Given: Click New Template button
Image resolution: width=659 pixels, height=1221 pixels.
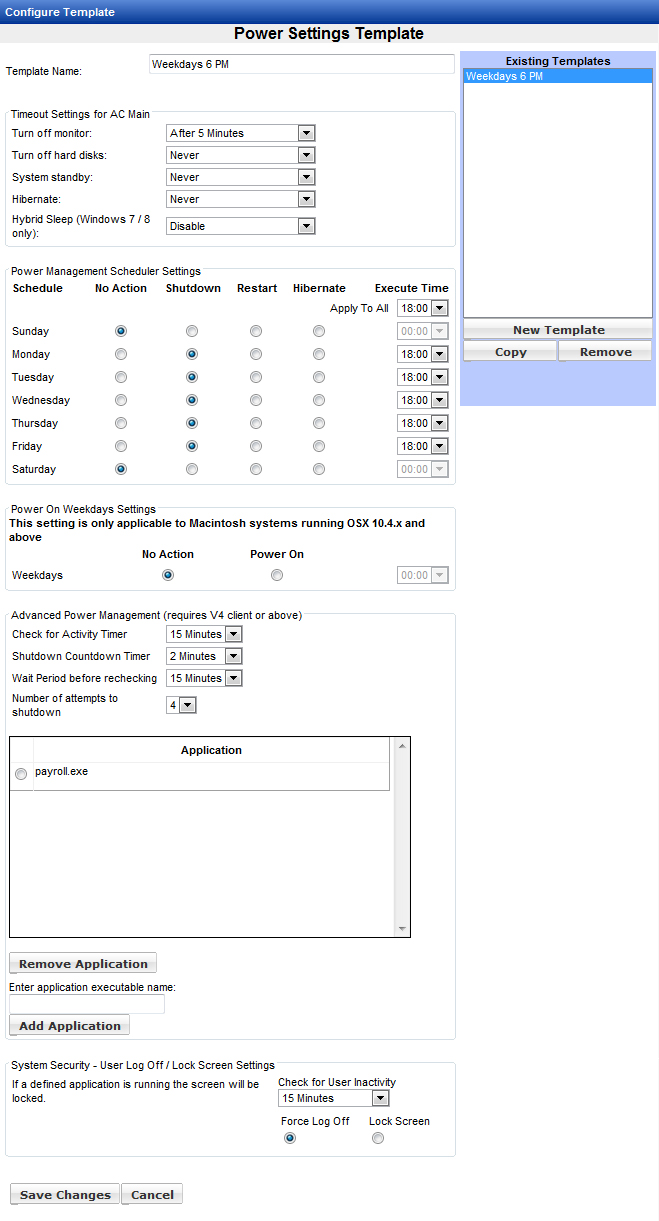Looking at the screenshot, I should (x=558, y=330).
